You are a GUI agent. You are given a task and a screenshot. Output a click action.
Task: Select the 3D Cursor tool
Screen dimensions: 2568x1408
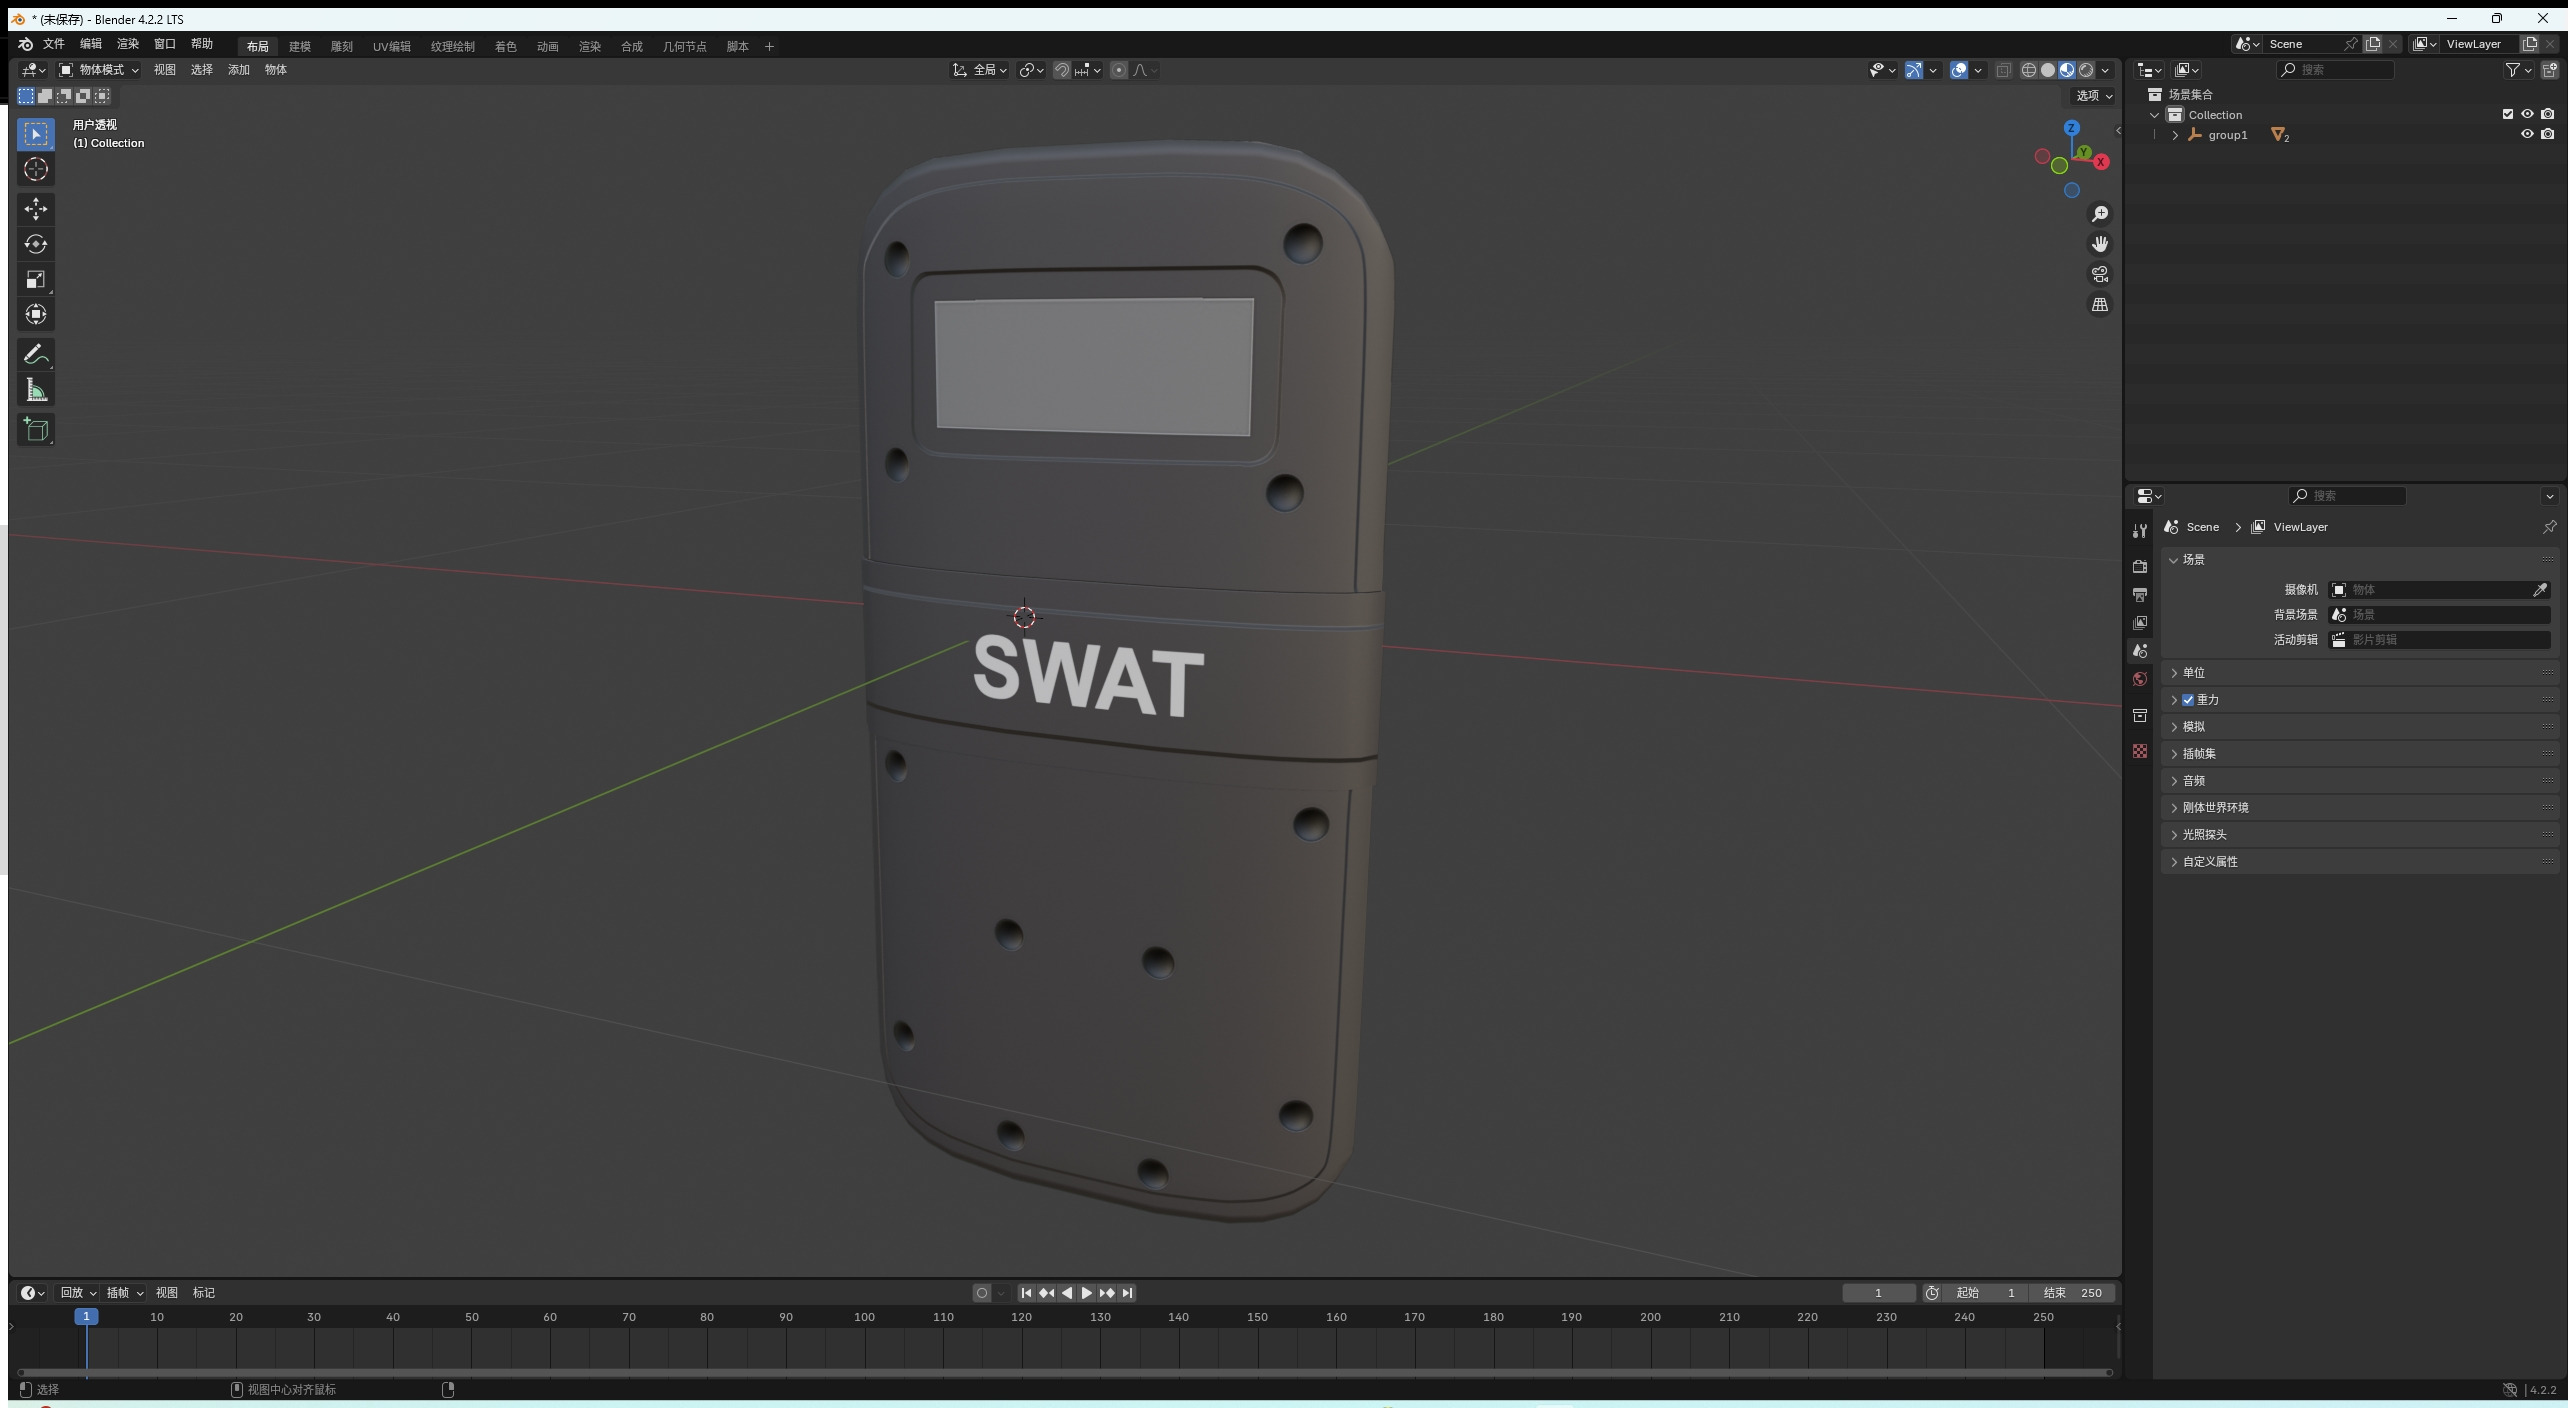point(36,169)
